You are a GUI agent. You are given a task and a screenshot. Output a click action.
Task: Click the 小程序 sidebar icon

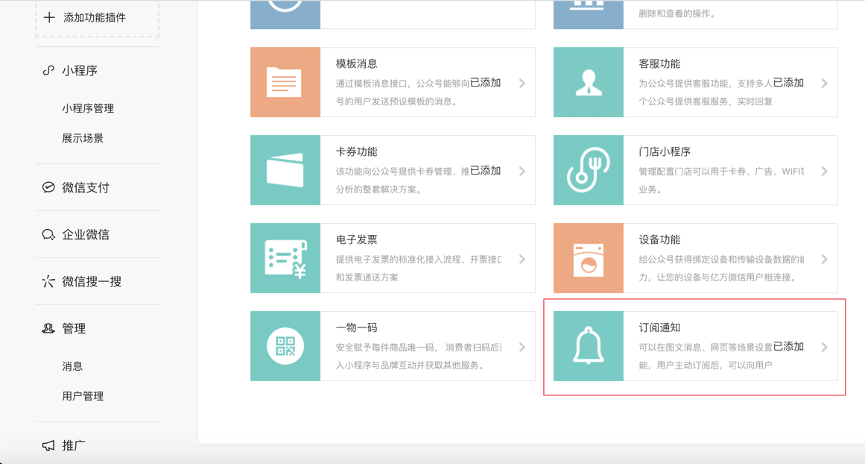[x=49, y=71]
